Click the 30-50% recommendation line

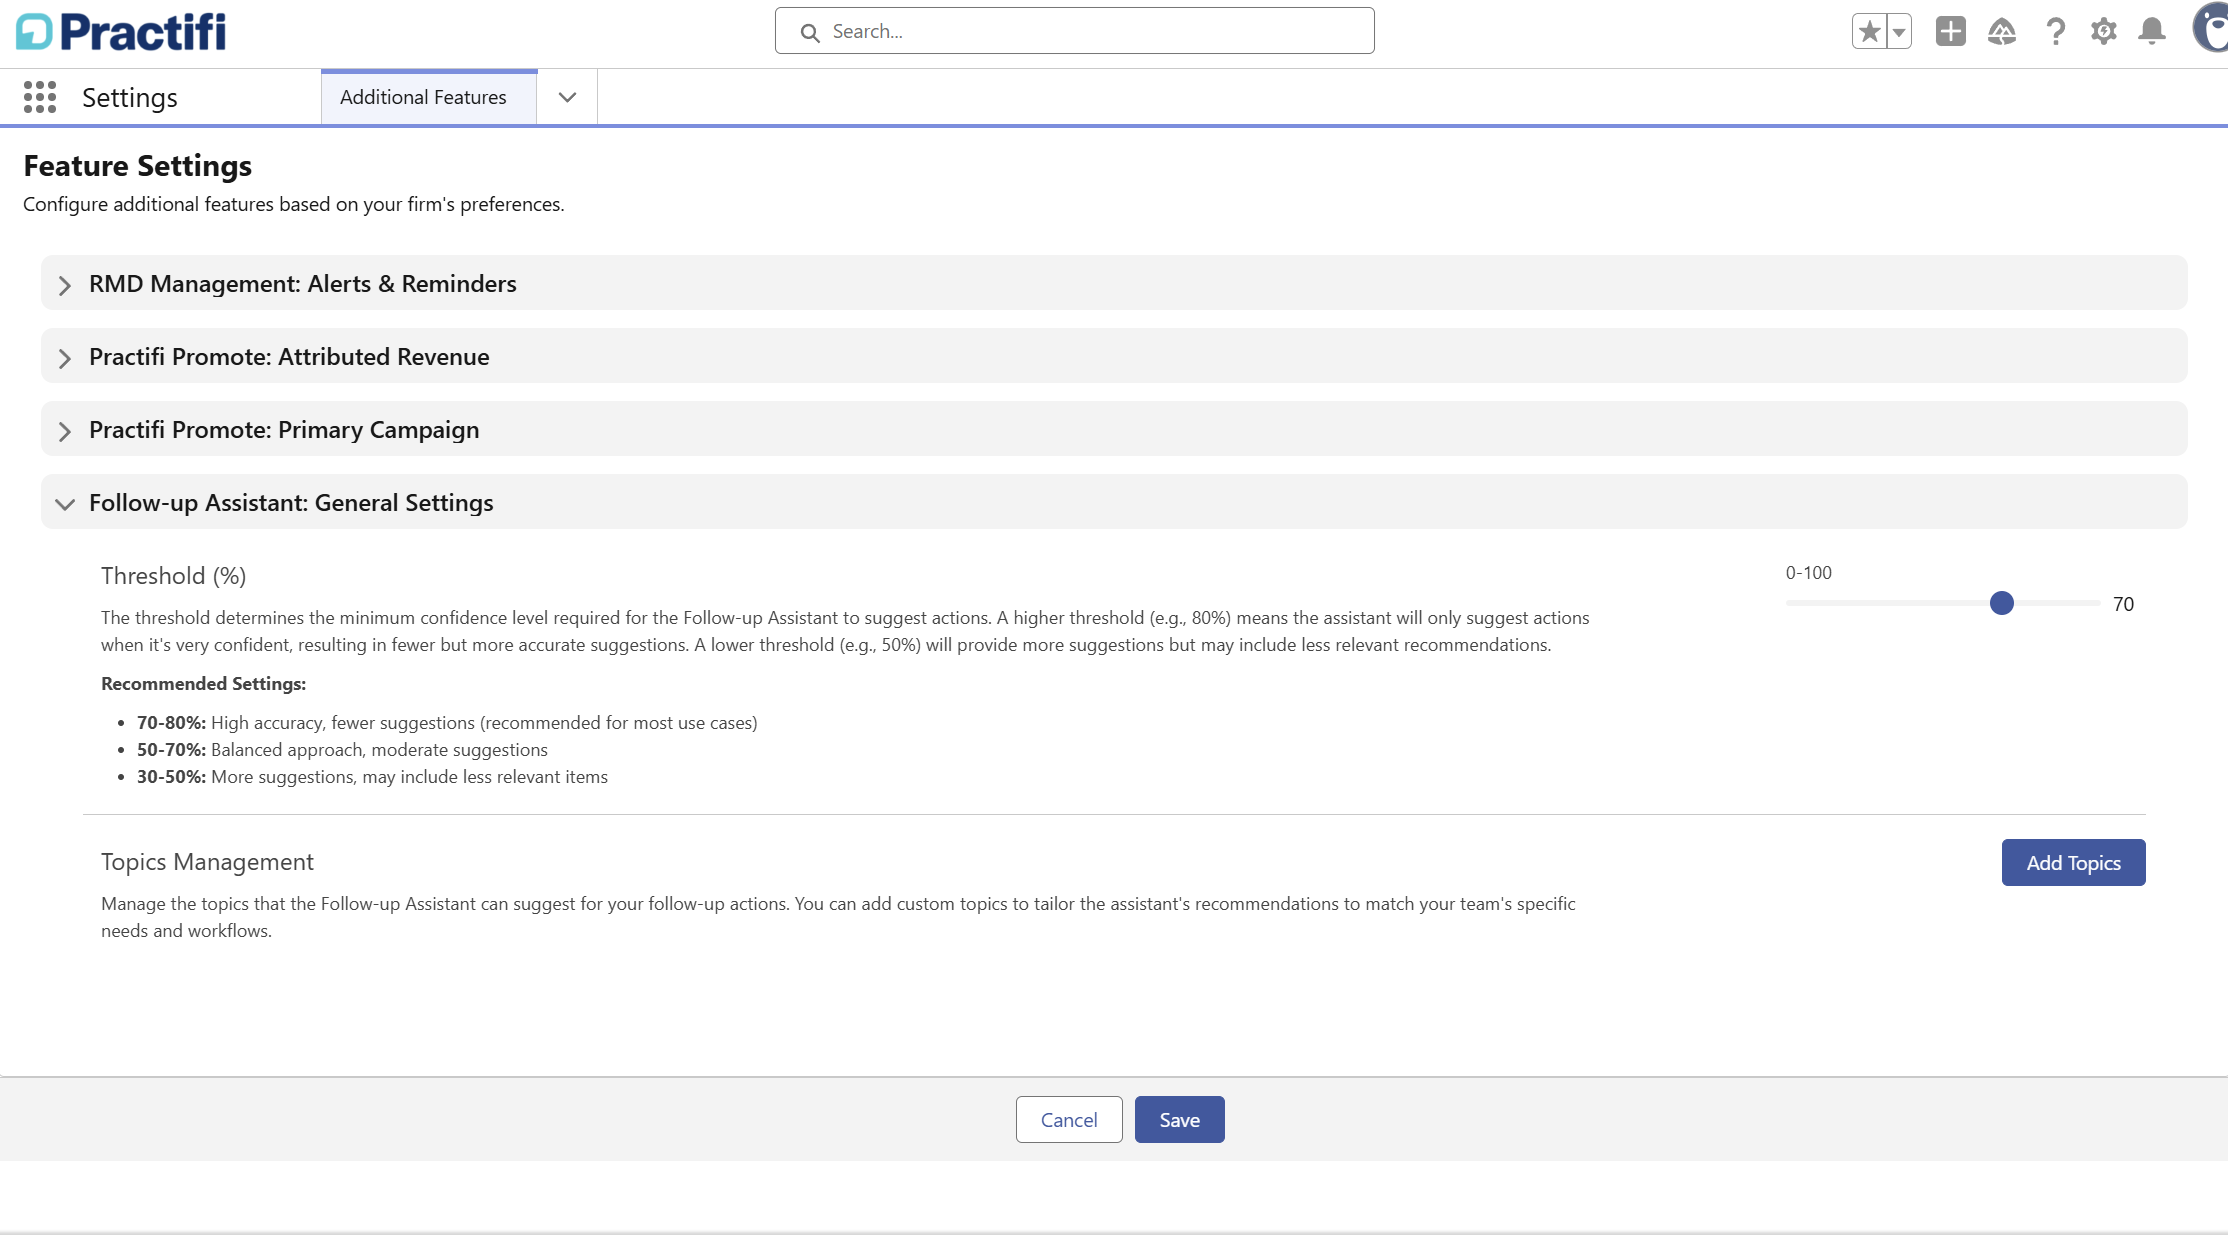[372, 777]
